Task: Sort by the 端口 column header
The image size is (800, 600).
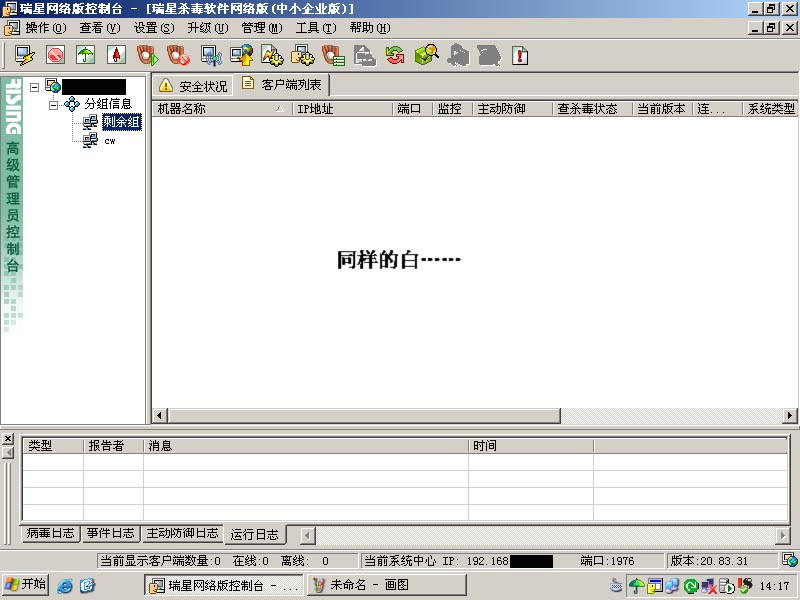Action: tap(413, 109)
